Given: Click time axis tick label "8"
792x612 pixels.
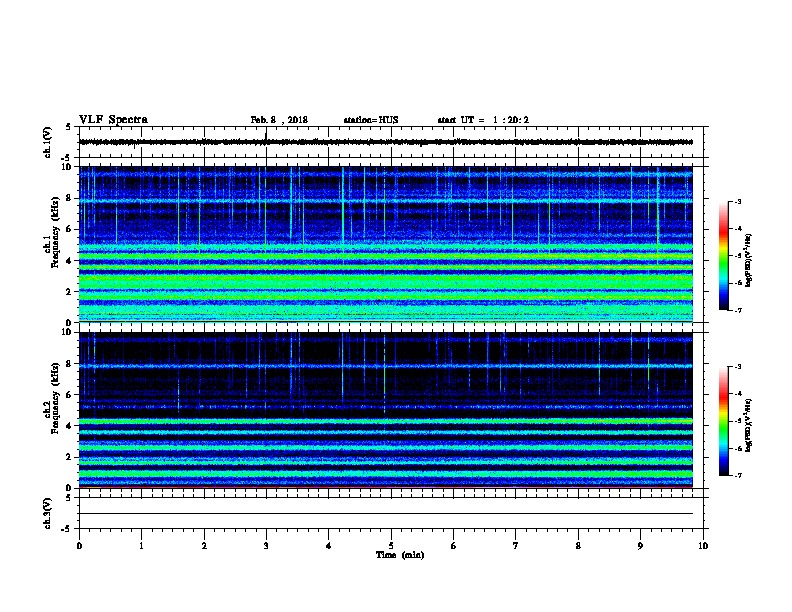Looking at the screenshot, I should (x=578, y=546).
